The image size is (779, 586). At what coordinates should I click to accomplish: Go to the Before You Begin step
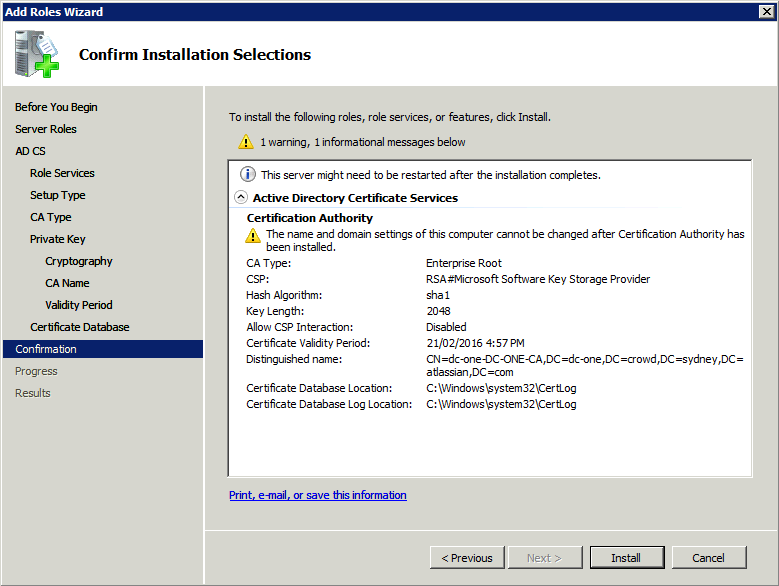coord(56,107)
